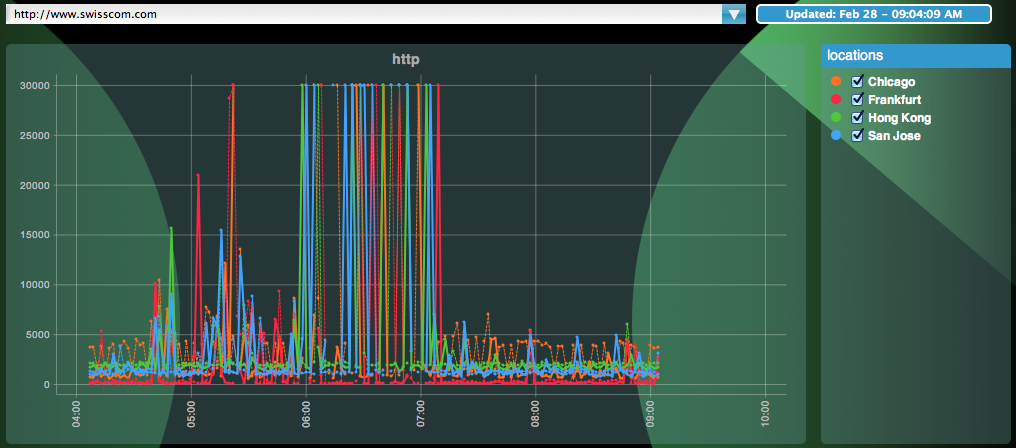Uncheck the Chicago location checkbox

pyautogui.click(x=857, y=82)
